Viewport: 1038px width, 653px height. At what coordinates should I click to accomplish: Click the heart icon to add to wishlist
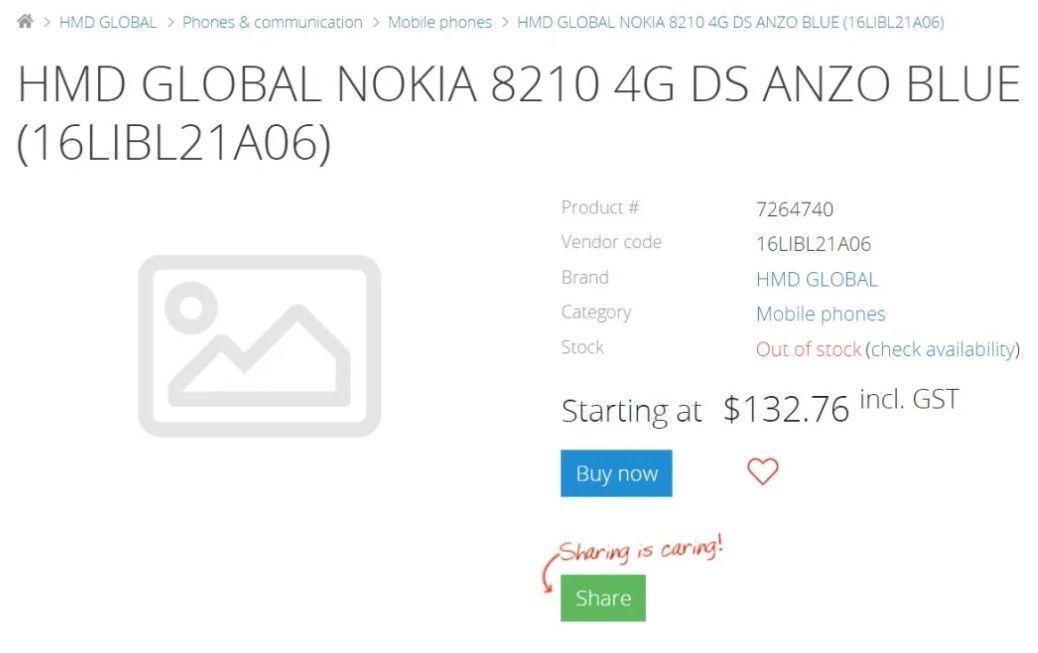tap(763, 470)
